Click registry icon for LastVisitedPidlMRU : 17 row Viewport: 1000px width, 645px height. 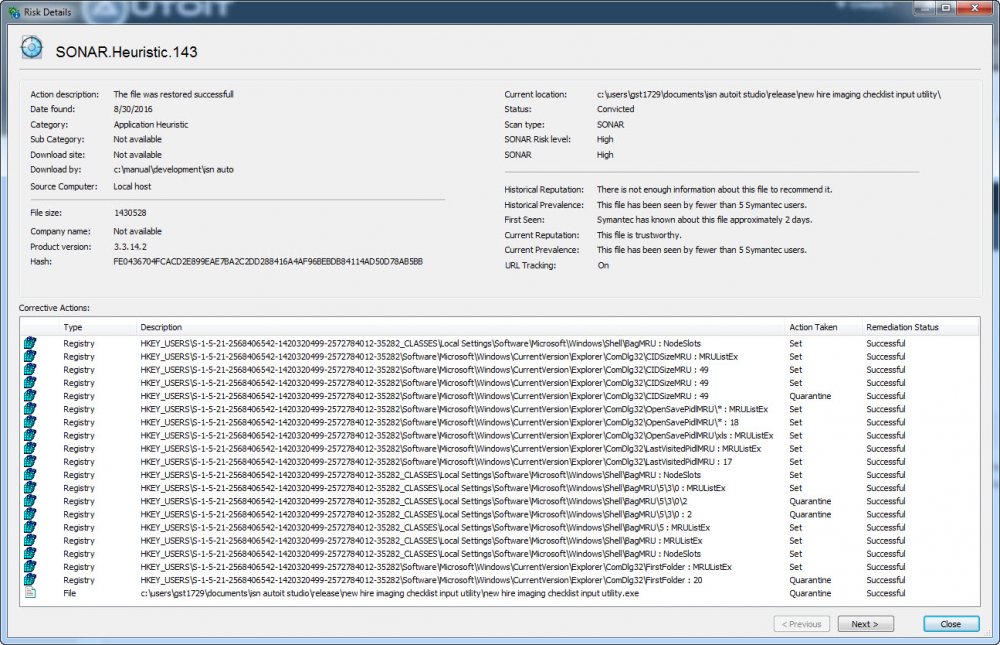[30, 462]
